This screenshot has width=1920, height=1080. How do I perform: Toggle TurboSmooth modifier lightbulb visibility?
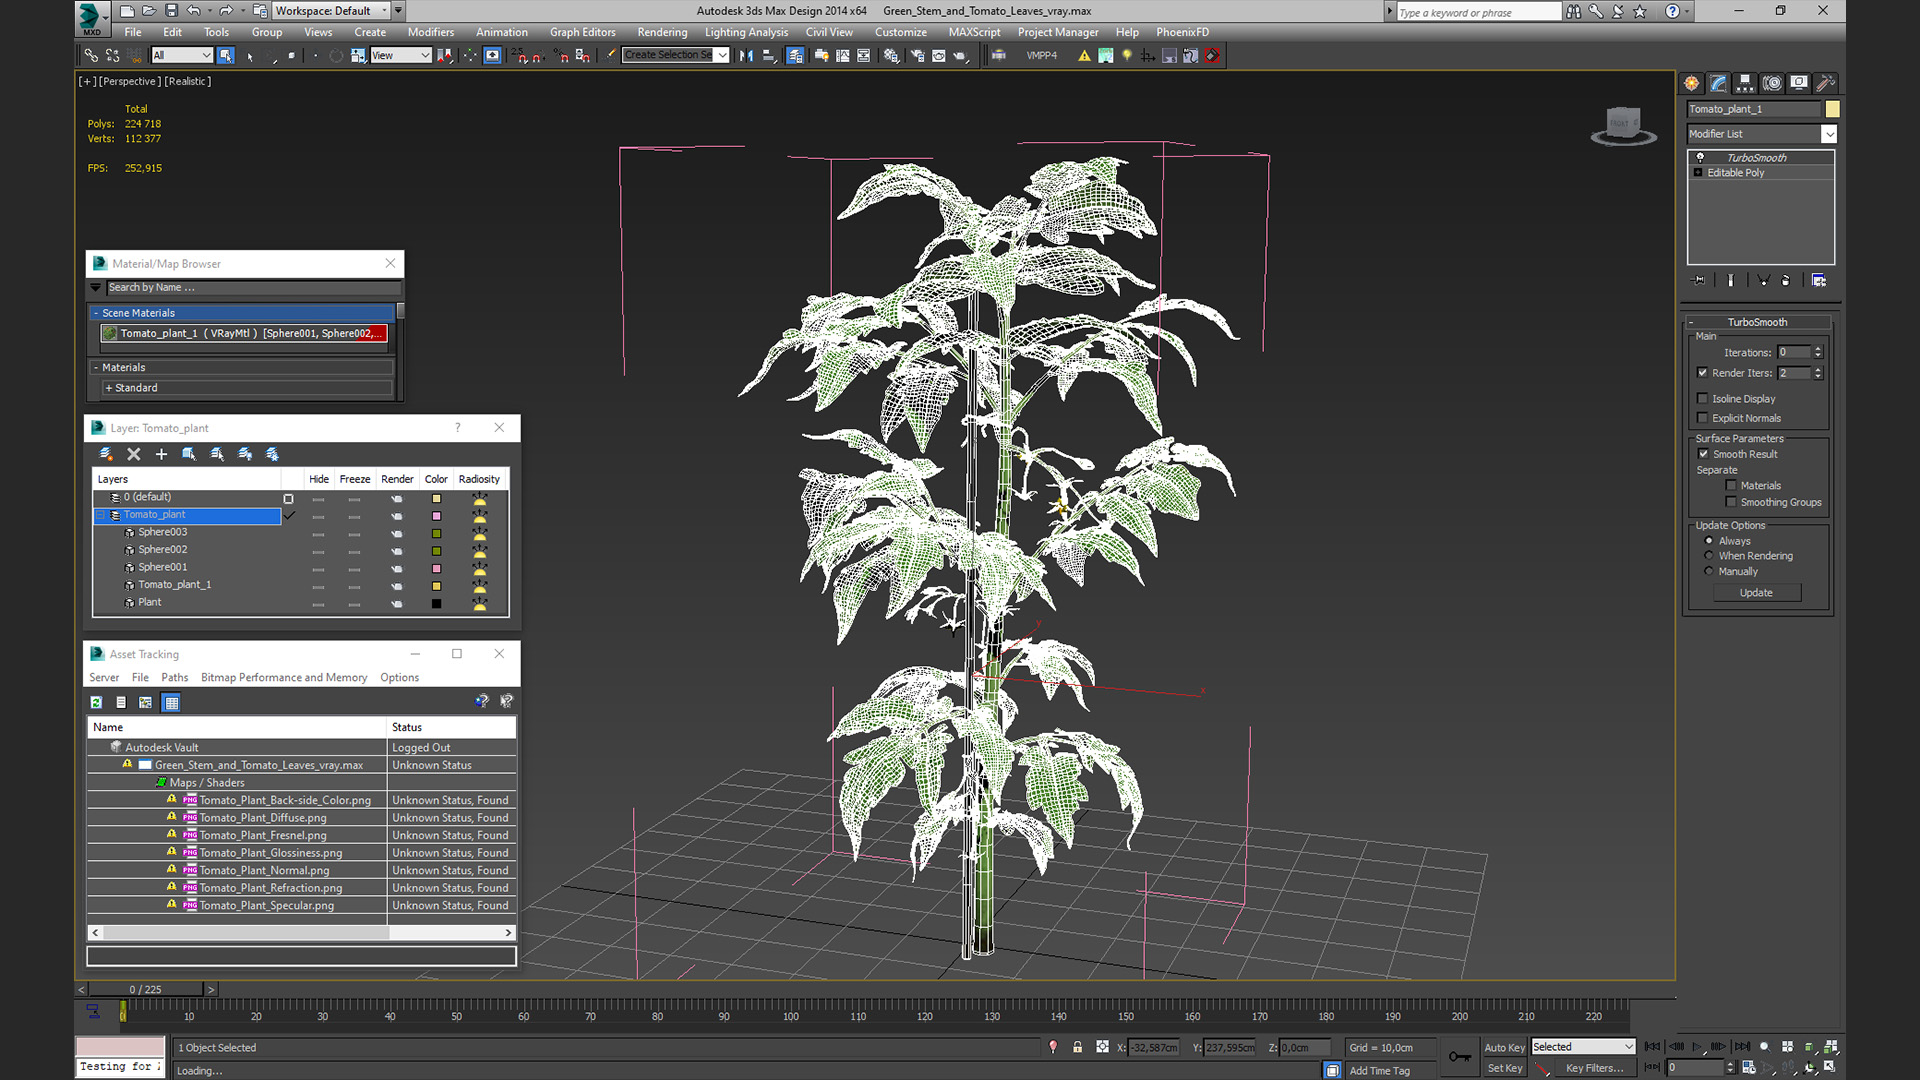[x=1699, y=158]
